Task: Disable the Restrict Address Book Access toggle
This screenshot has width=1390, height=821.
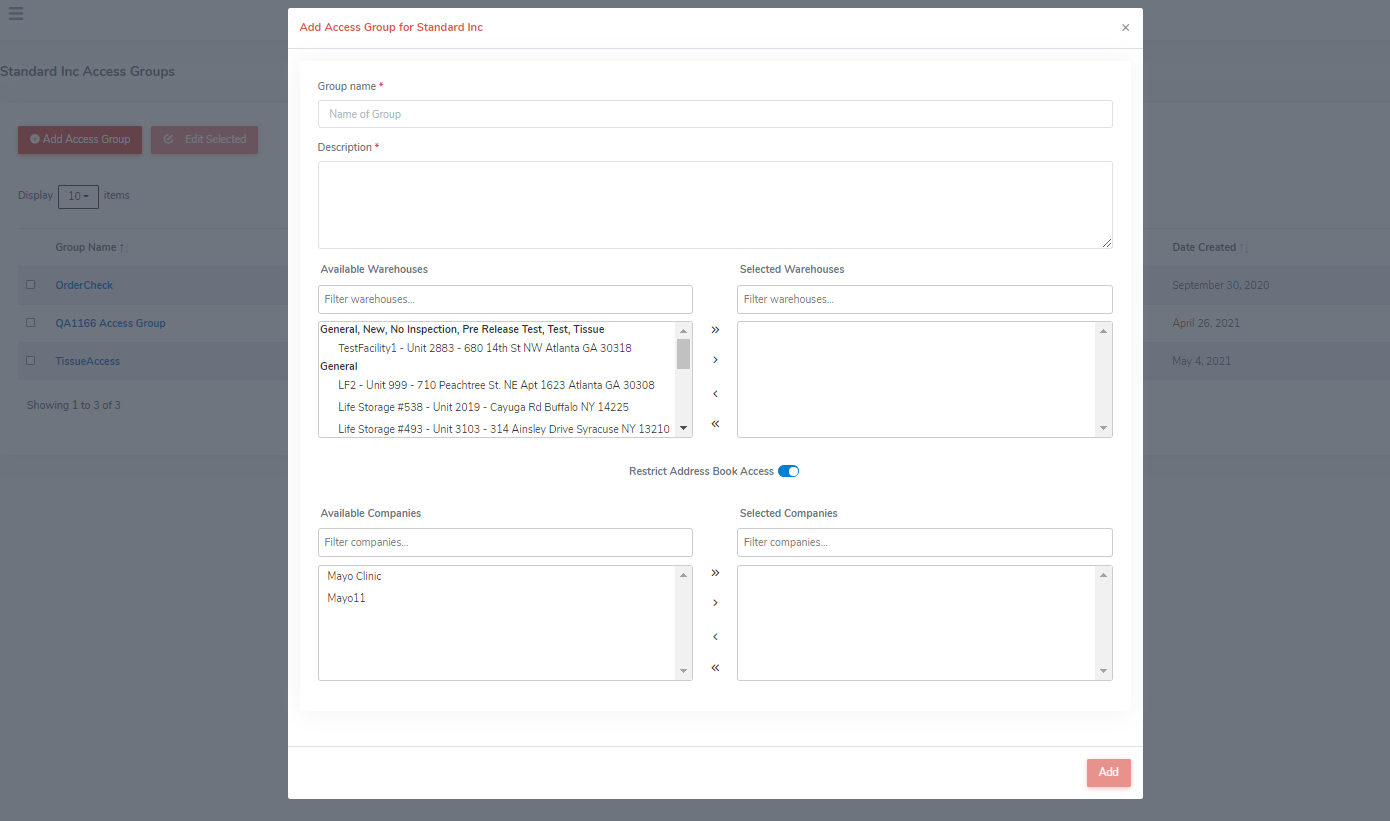Action: (788, 470)
